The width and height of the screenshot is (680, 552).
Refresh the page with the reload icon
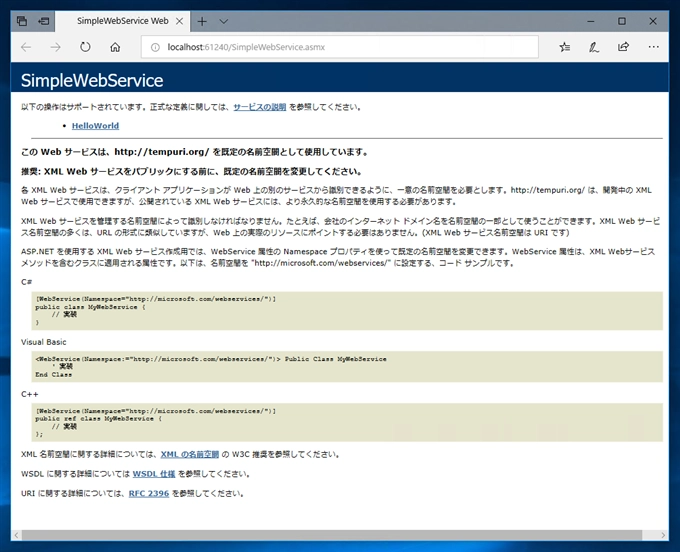(85, 47)
